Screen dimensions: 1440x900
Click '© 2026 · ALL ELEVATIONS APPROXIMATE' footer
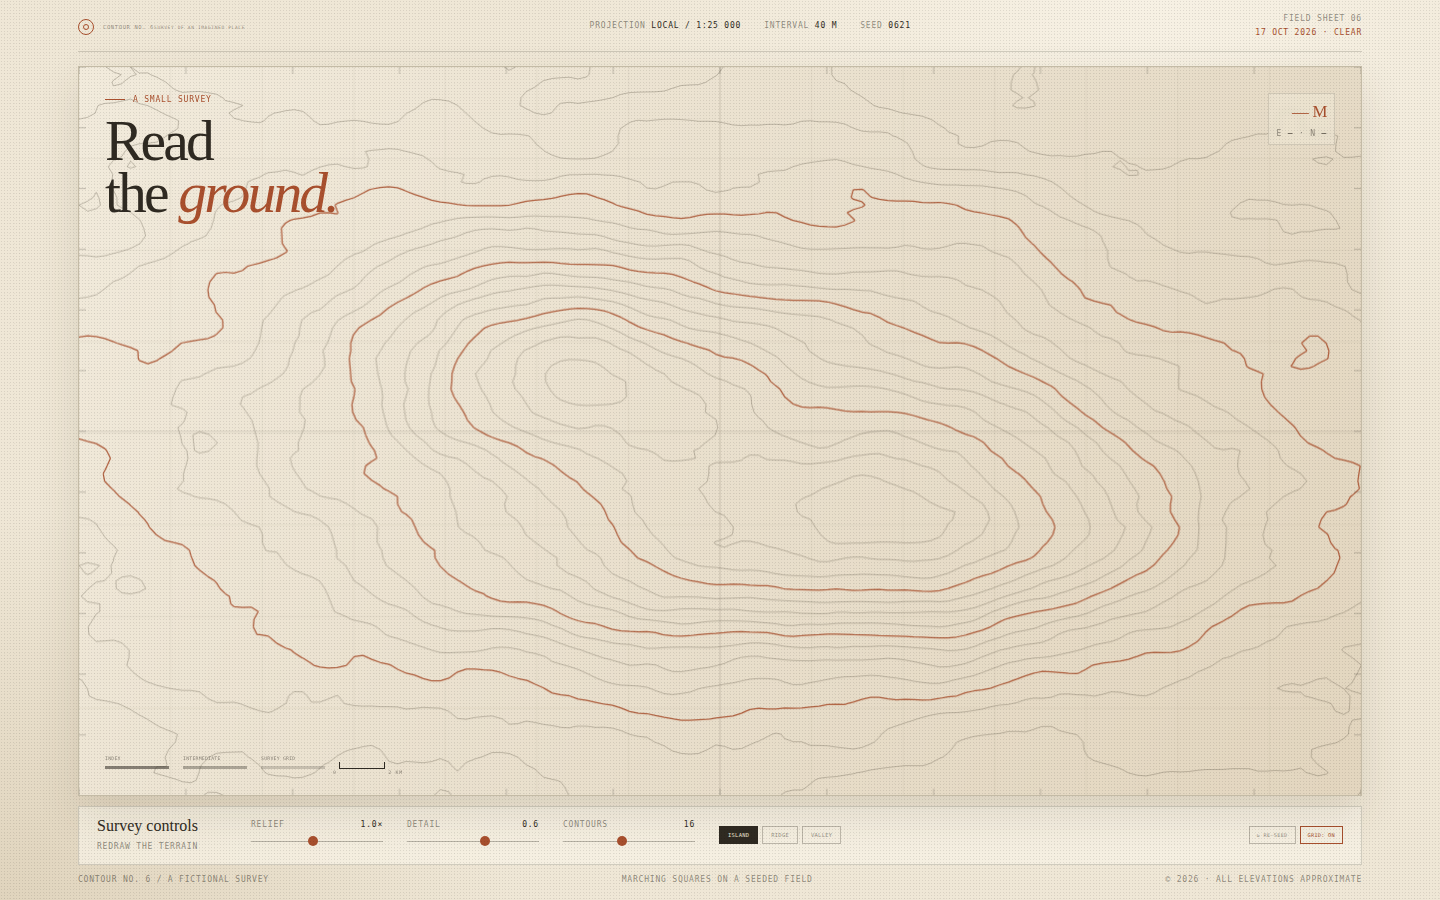(1263, 879)
